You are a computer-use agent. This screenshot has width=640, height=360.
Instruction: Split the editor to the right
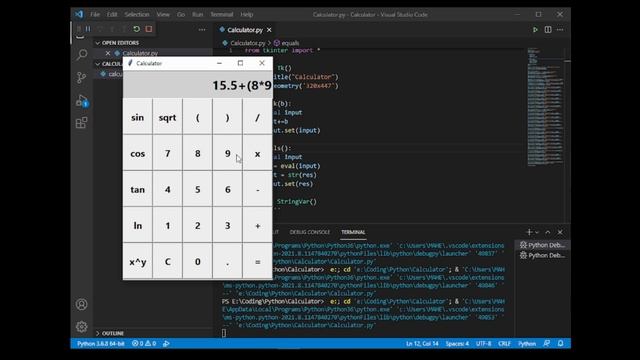(548, 30)
